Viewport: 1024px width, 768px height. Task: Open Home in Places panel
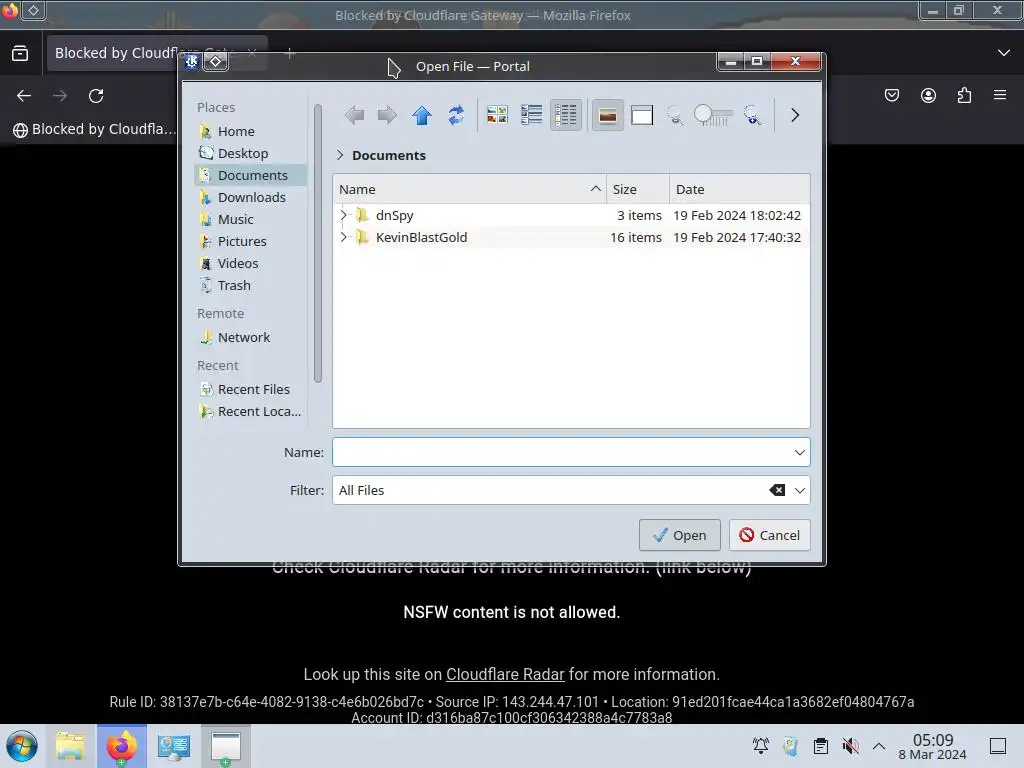[x=250, y=131]
